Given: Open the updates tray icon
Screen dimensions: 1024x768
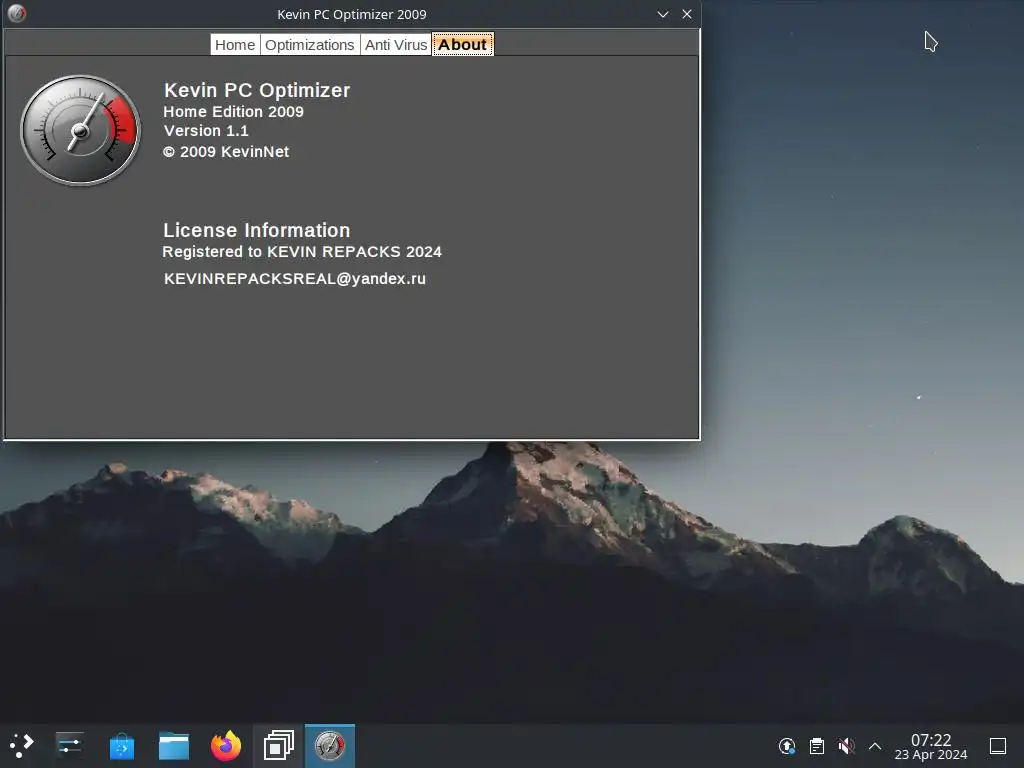Looking at the screenshot, I should [787, 746].
